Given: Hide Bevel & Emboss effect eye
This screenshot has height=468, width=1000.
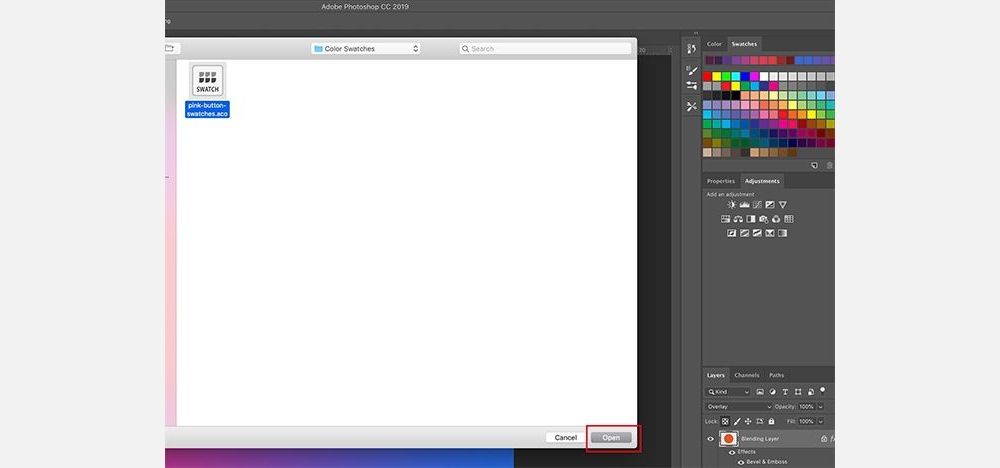Looking at the screenshot, I should coord(741,462).
